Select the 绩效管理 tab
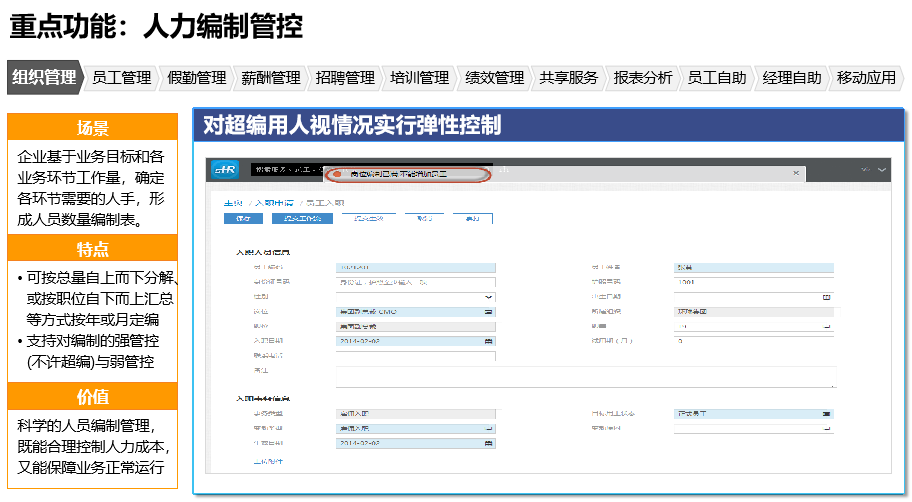 pyautogui.click(x=494, y=77)
